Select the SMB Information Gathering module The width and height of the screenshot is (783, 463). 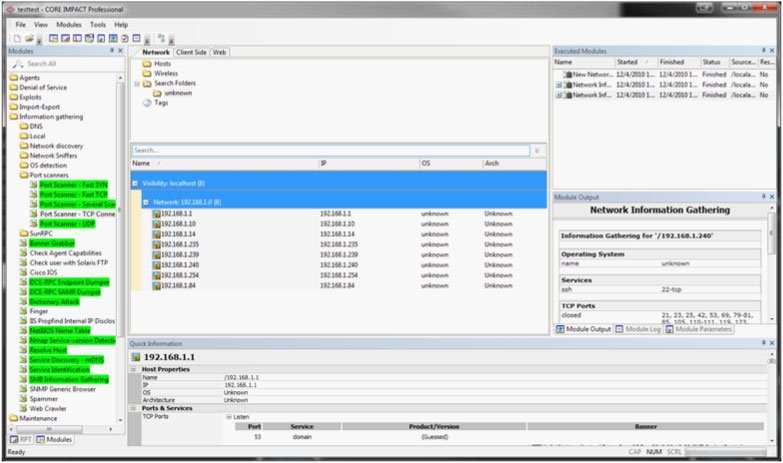point(69,380)
